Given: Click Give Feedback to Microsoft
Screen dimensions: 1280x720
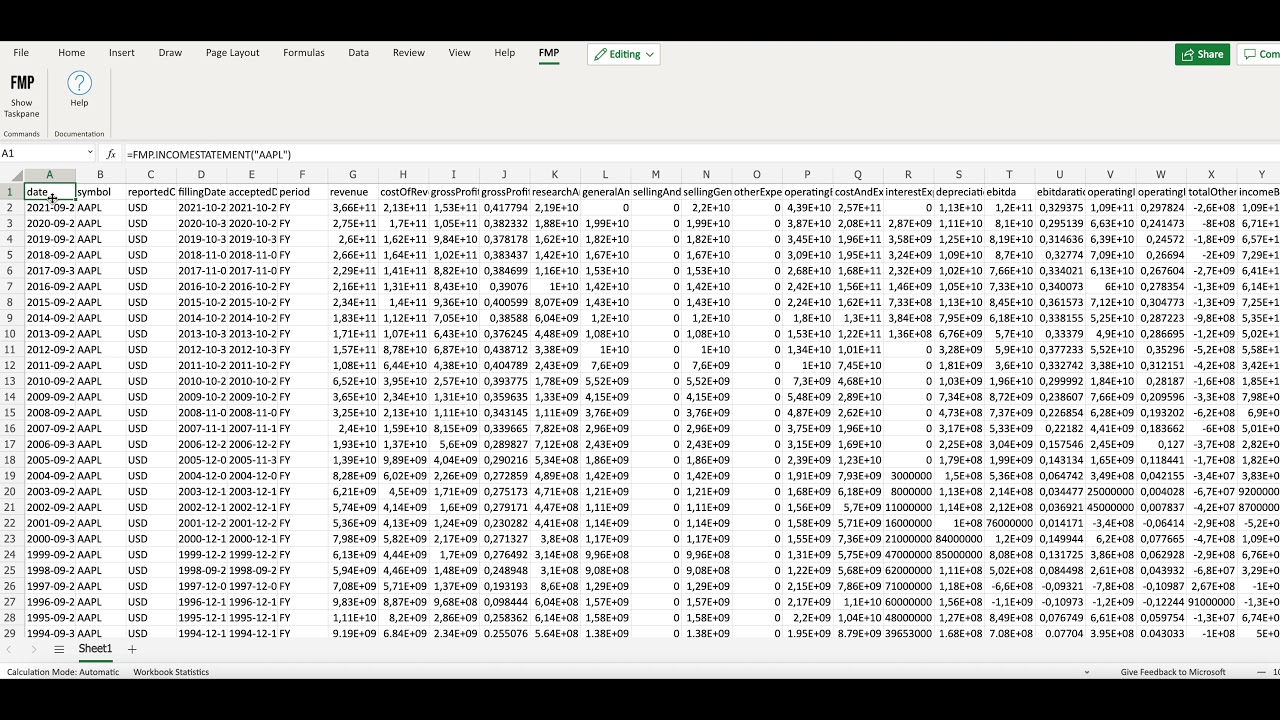Looking at the screenshot, I should coord(1173,672).
